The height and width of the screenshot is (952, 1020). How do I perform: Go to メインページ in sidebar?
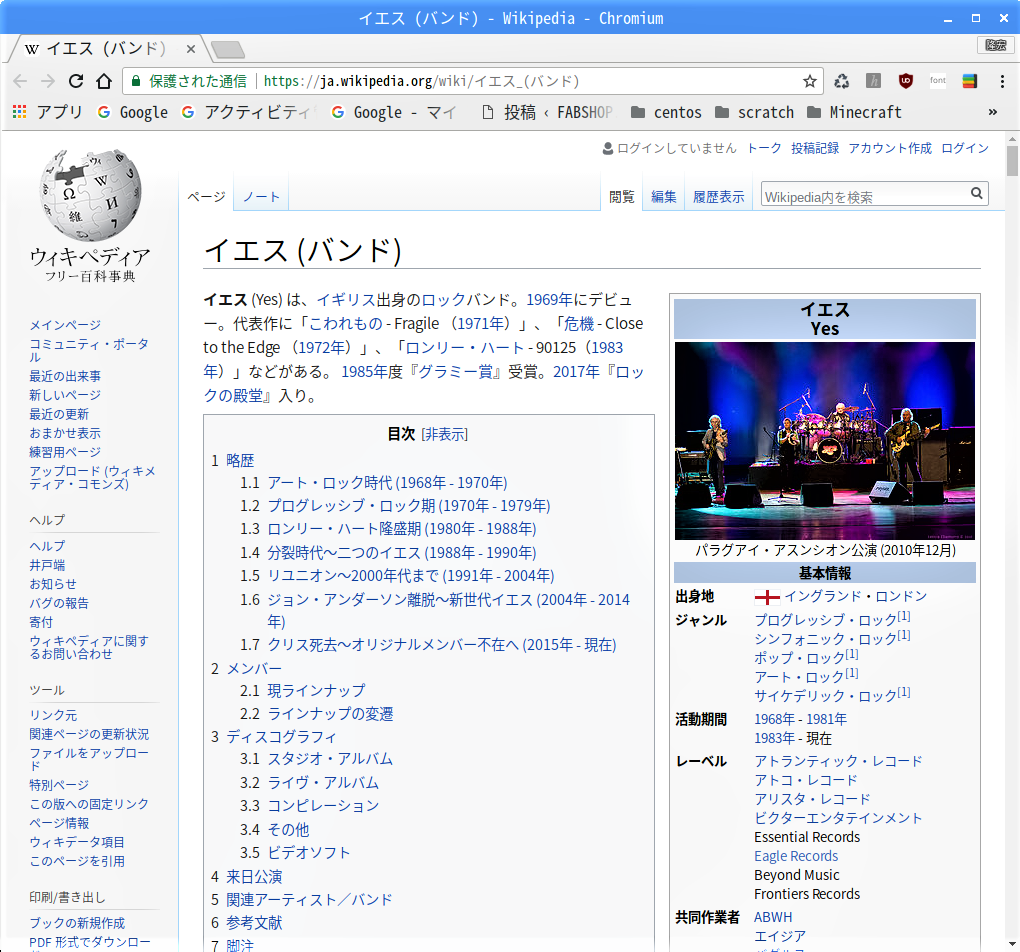65,325
